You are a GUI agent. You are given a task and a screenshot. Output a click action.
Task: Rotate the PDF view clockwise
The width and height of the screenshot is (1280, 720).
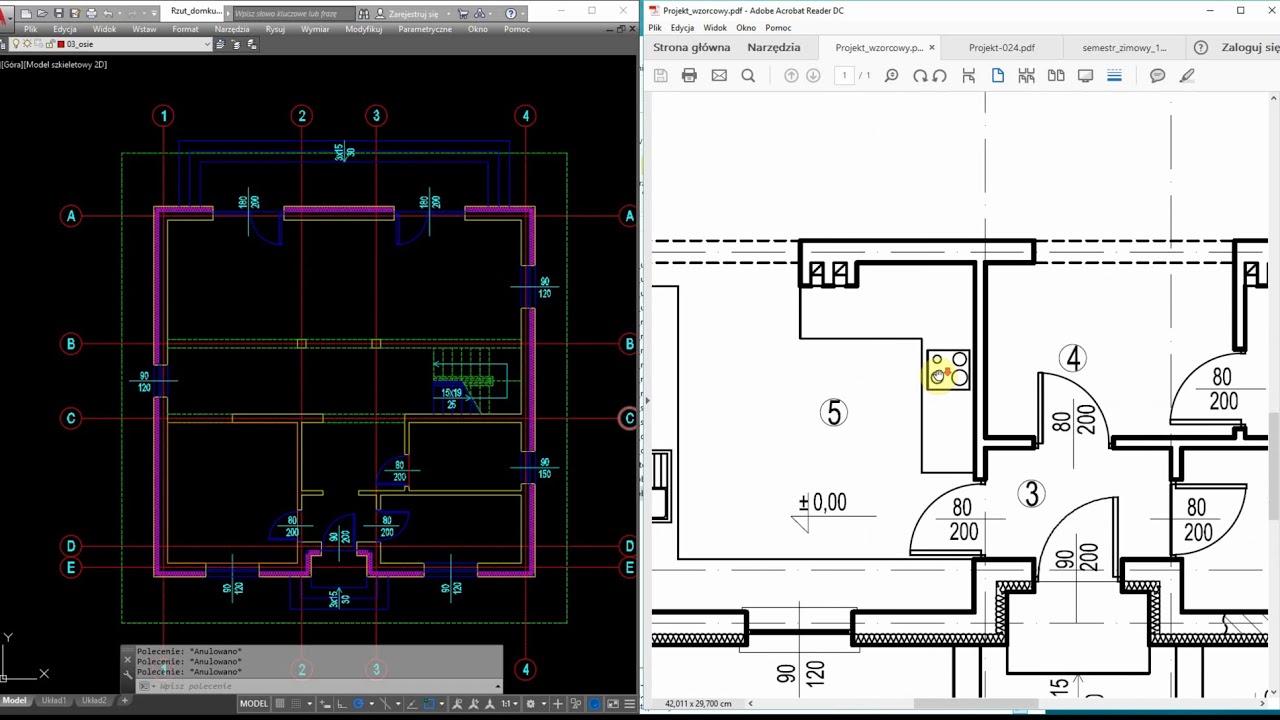click(920, 75)
